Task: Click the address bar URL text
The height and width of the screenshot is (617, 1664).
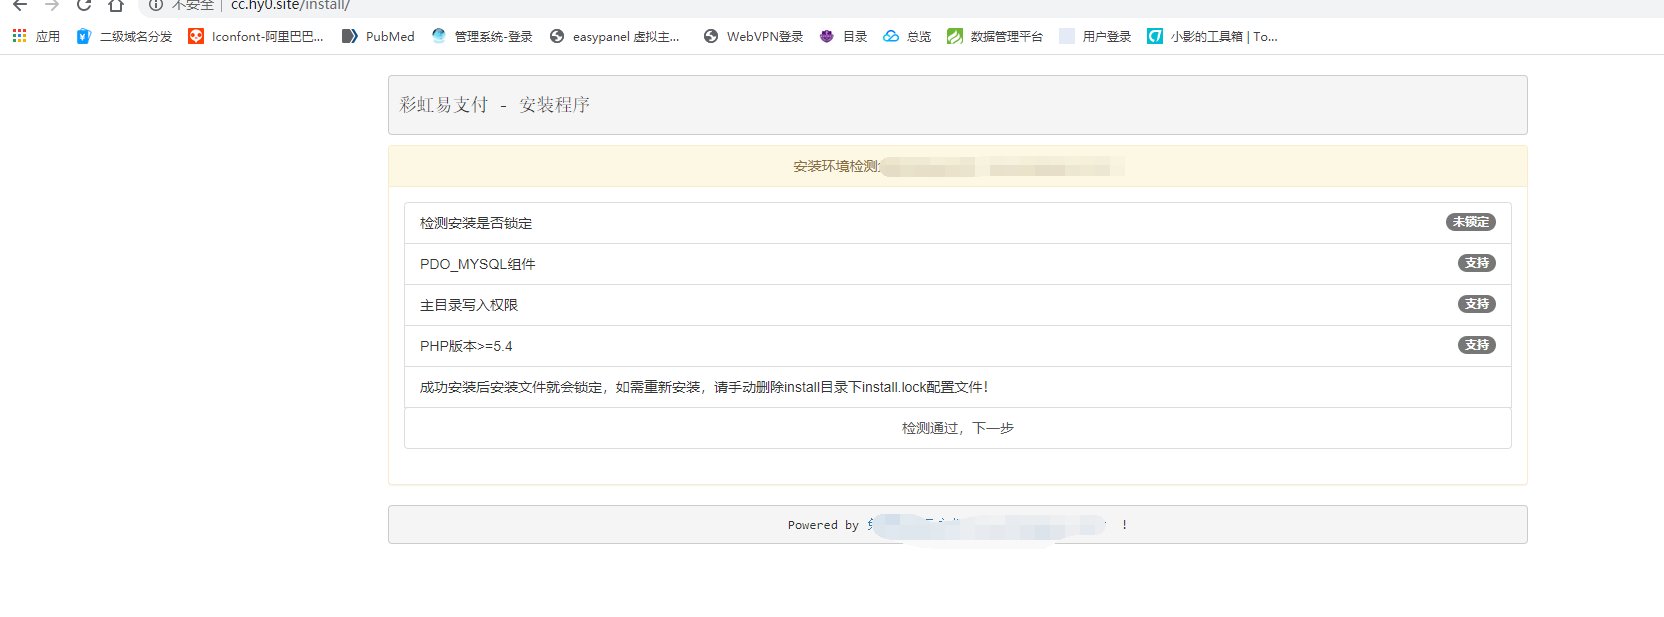Action: click(x=290, y=6)
